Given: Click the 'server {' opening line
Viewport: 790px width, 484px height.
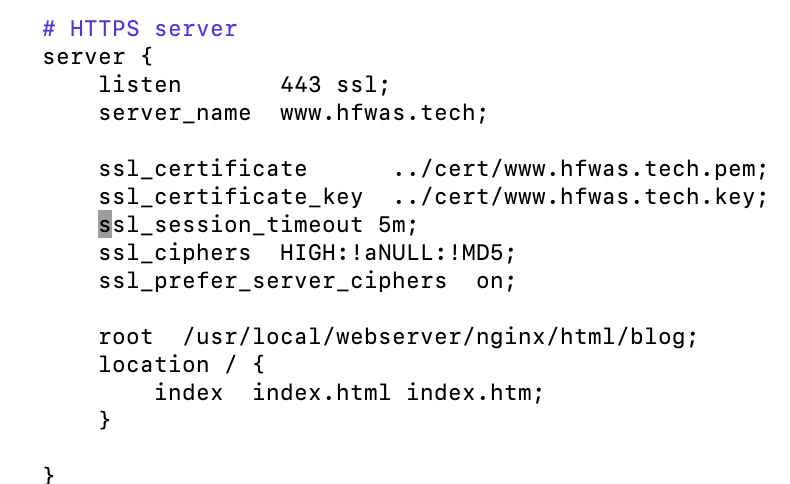Looking at the screenshot, I should pos(97,57).
